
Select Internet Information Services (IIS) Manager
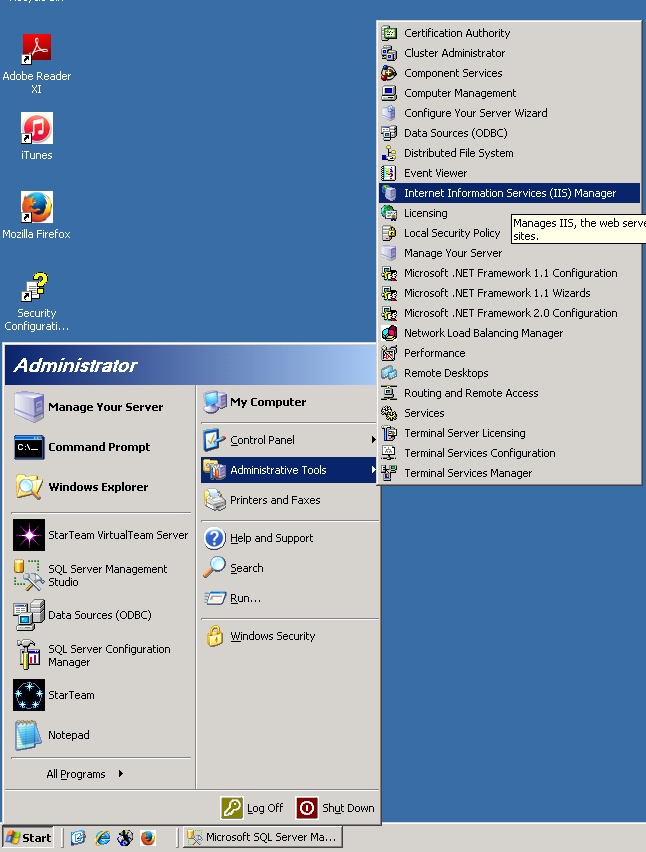point(509,193)
